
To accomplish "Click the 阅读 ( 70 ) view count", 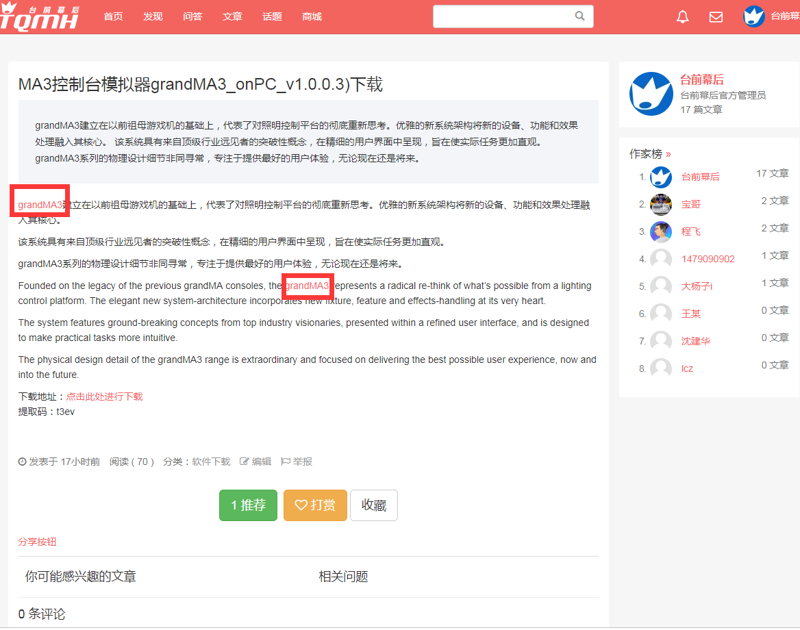I will [x=132, y=462].
